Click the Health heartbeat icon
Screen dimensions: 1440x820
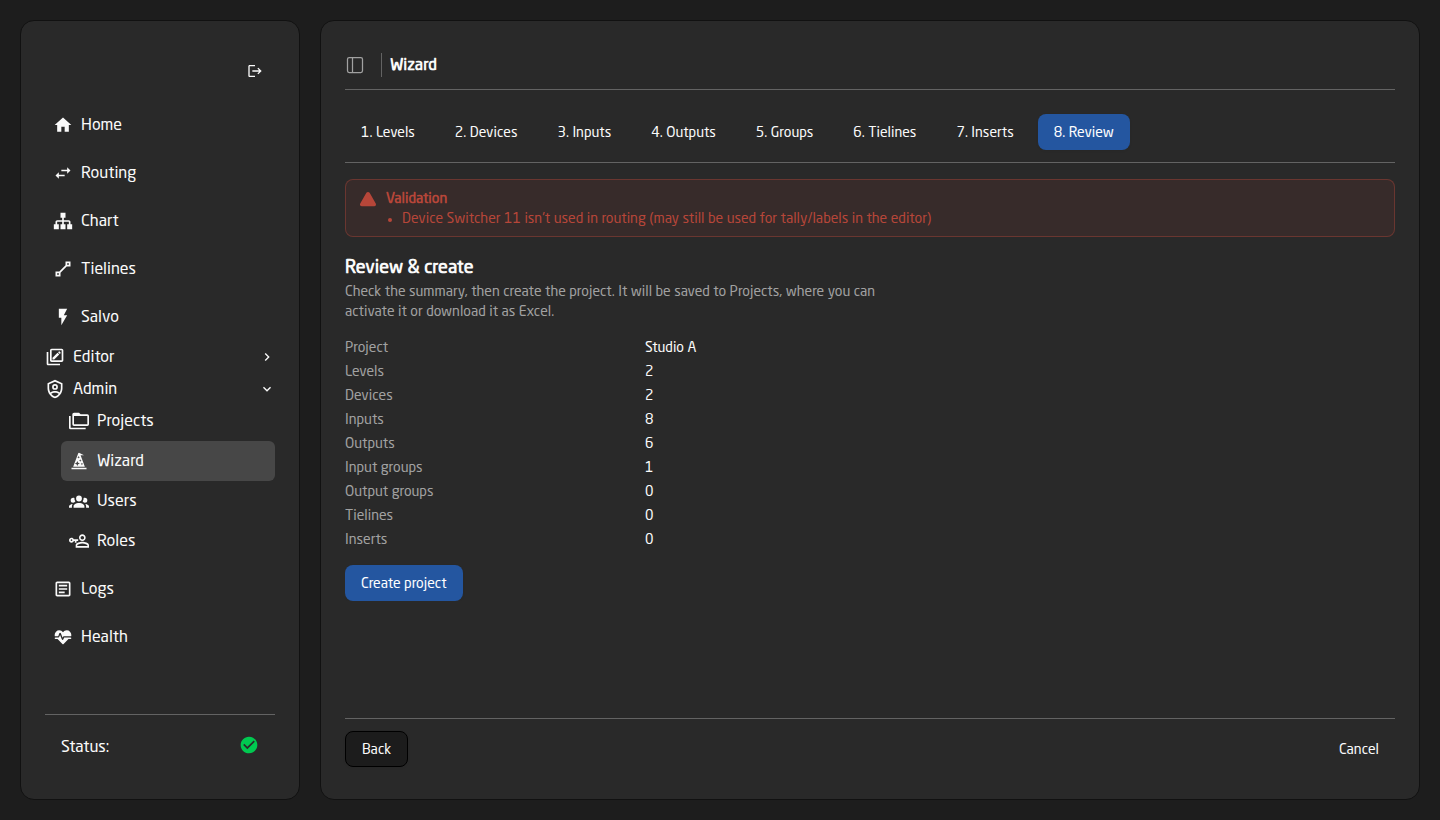(63, 637)
